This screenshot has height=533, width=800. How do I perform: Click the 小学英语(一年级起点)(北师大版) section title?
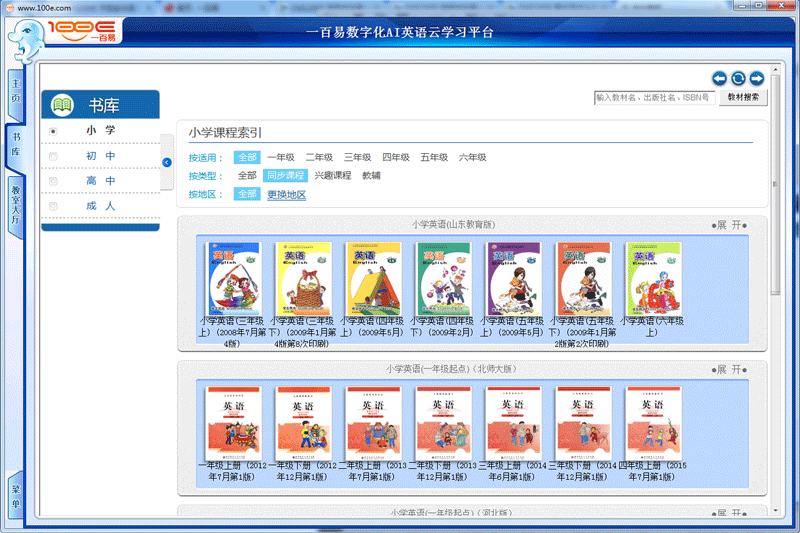(451, 369)
